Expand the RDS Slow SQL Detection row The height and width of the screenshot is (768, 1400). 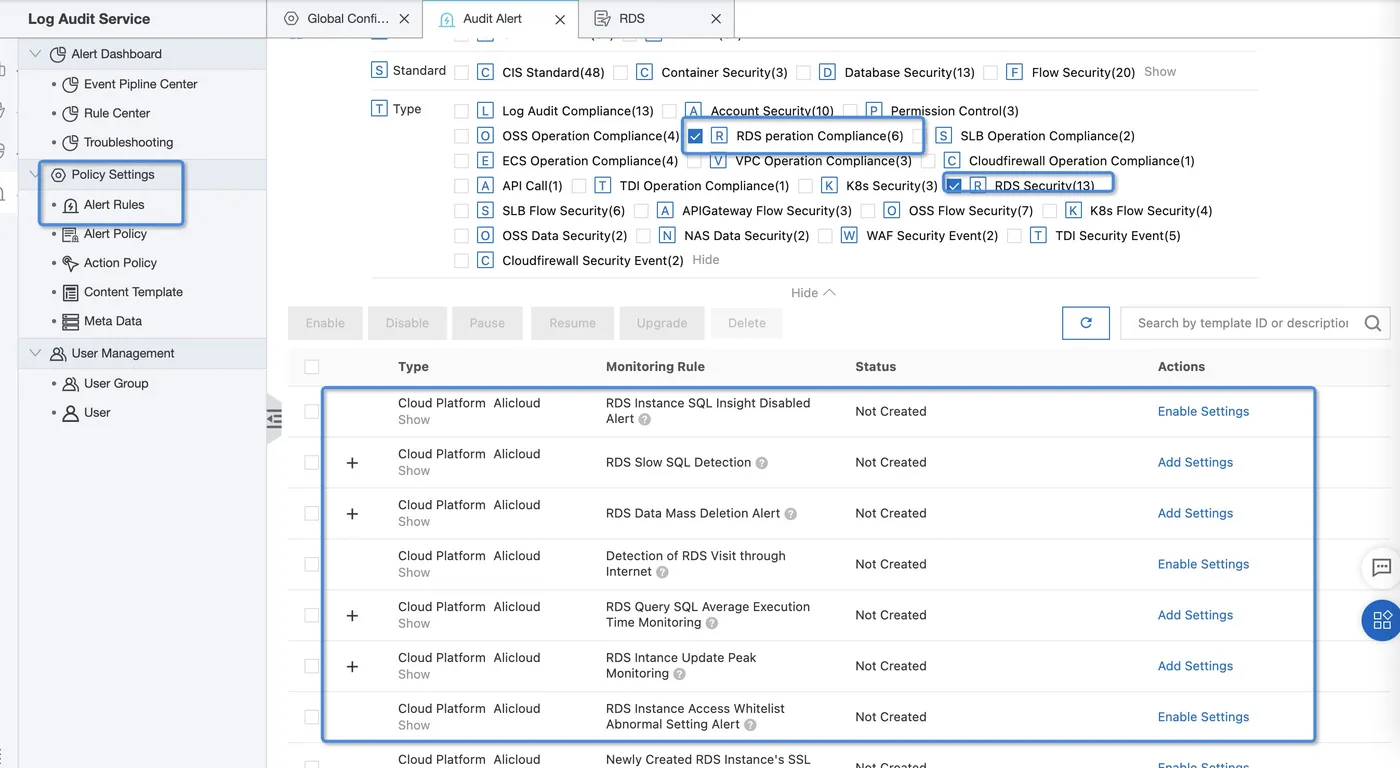(352, 463)
